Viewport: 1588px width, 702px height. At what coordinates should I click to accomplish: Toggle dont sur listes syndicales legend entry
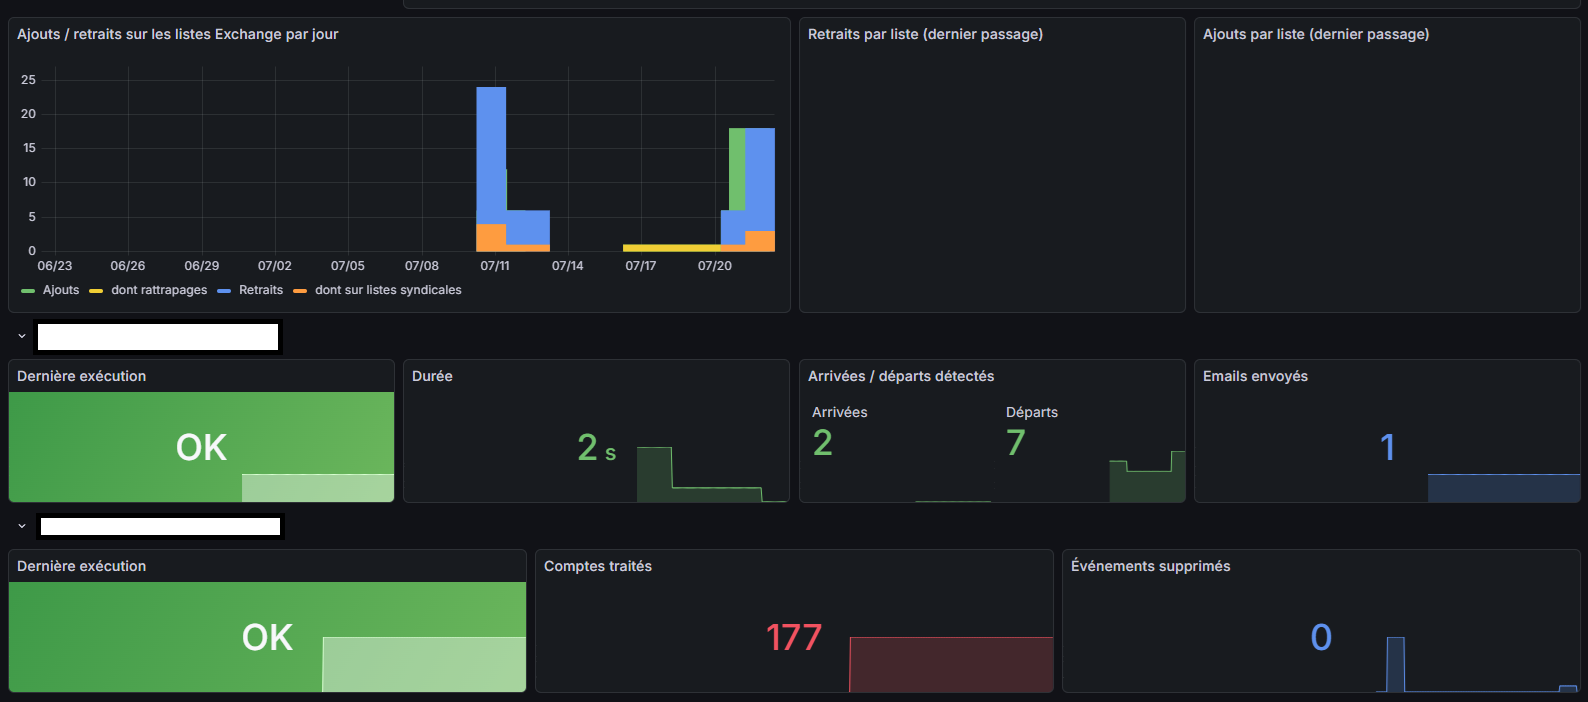point(388,290)
